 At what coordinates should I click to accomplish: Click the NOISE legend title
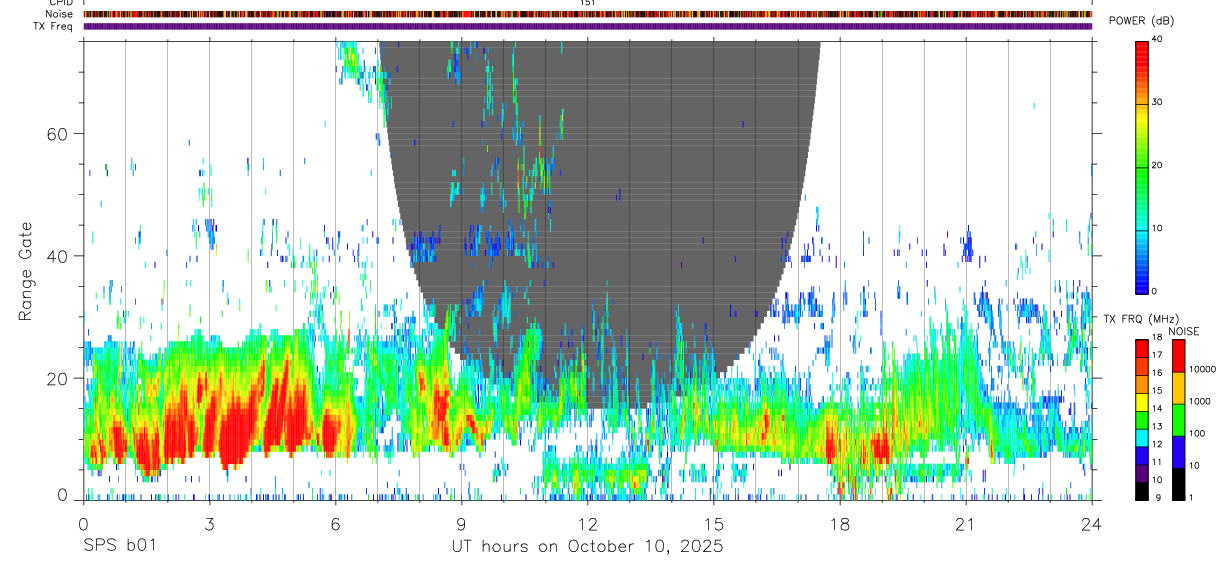tap(1184, 331)
